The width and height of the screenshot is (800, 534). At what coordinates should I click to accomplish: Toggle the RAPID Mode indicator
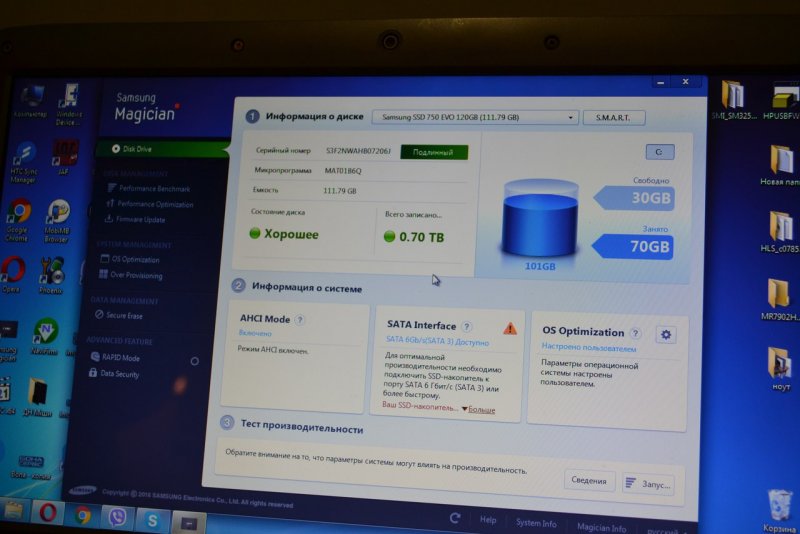pos(194,361)
